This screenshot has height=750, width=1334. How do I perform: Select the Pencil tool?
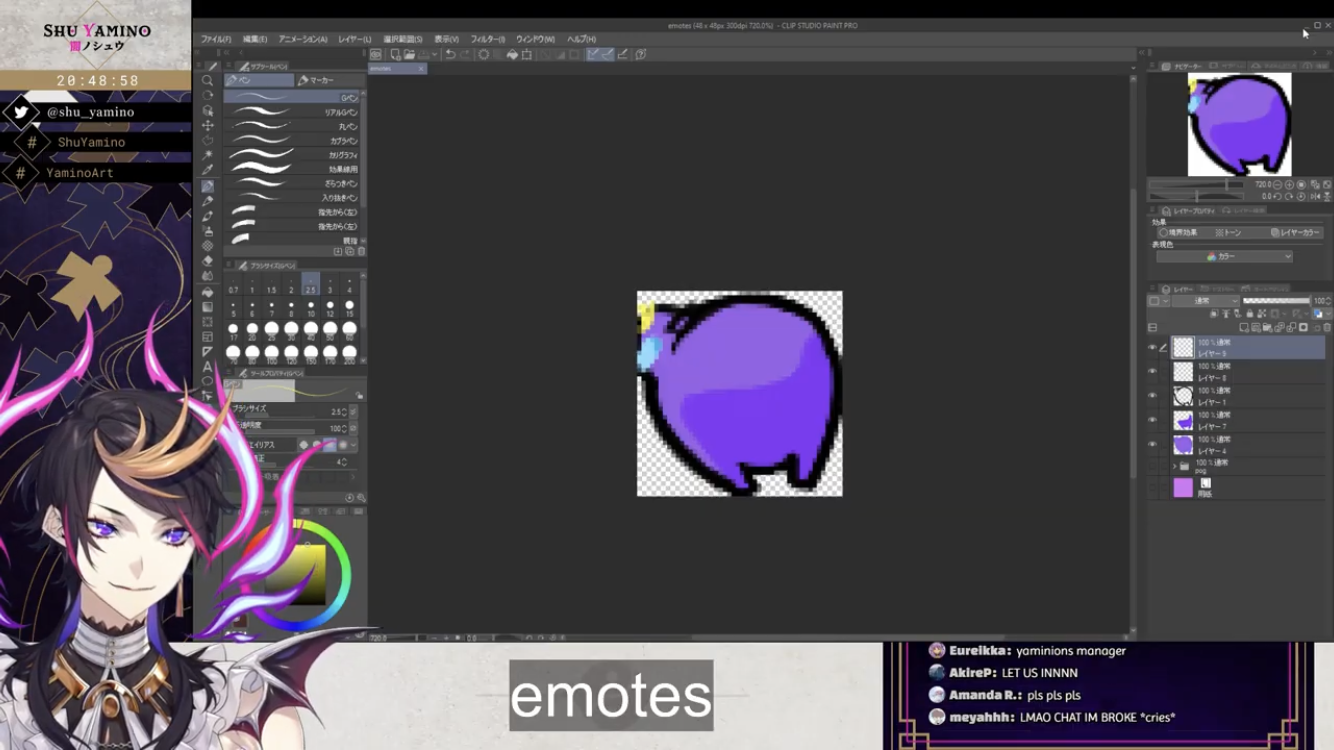[x=207, y=201]
